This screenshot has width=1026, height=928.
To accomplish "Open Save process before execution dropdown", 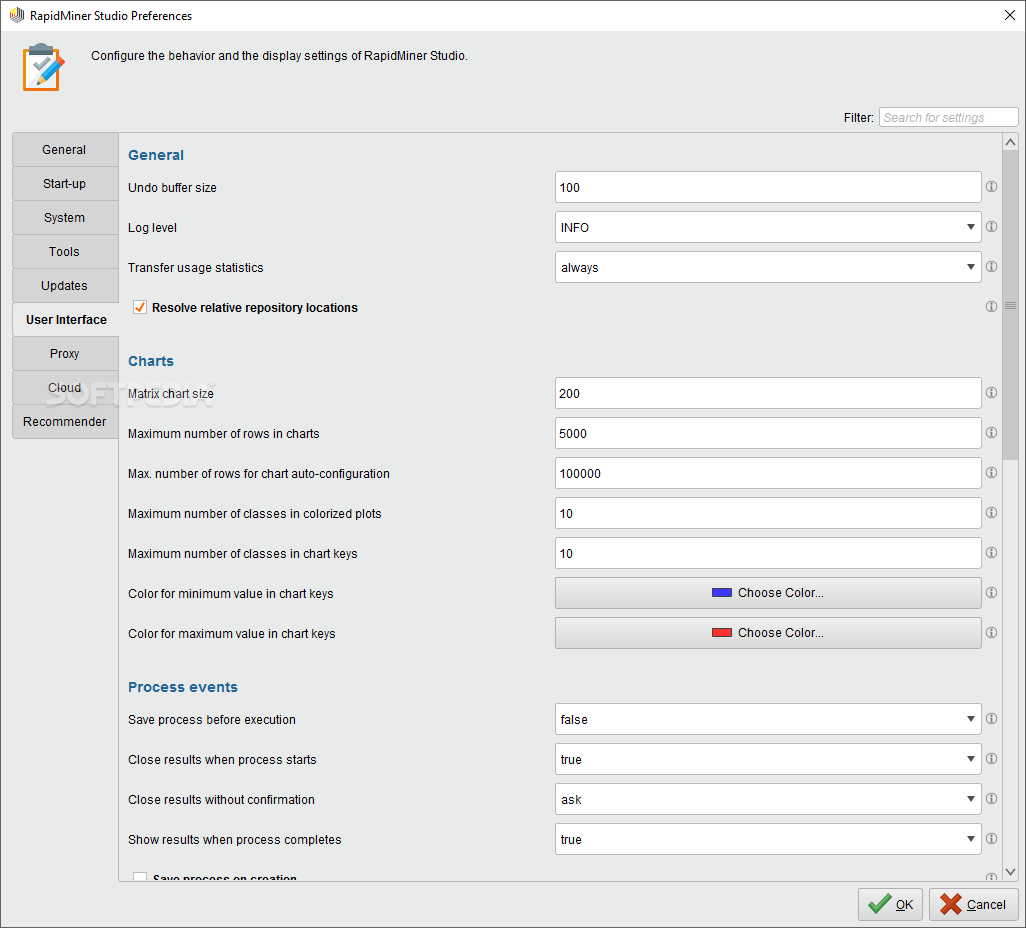I will pos(768,719).
